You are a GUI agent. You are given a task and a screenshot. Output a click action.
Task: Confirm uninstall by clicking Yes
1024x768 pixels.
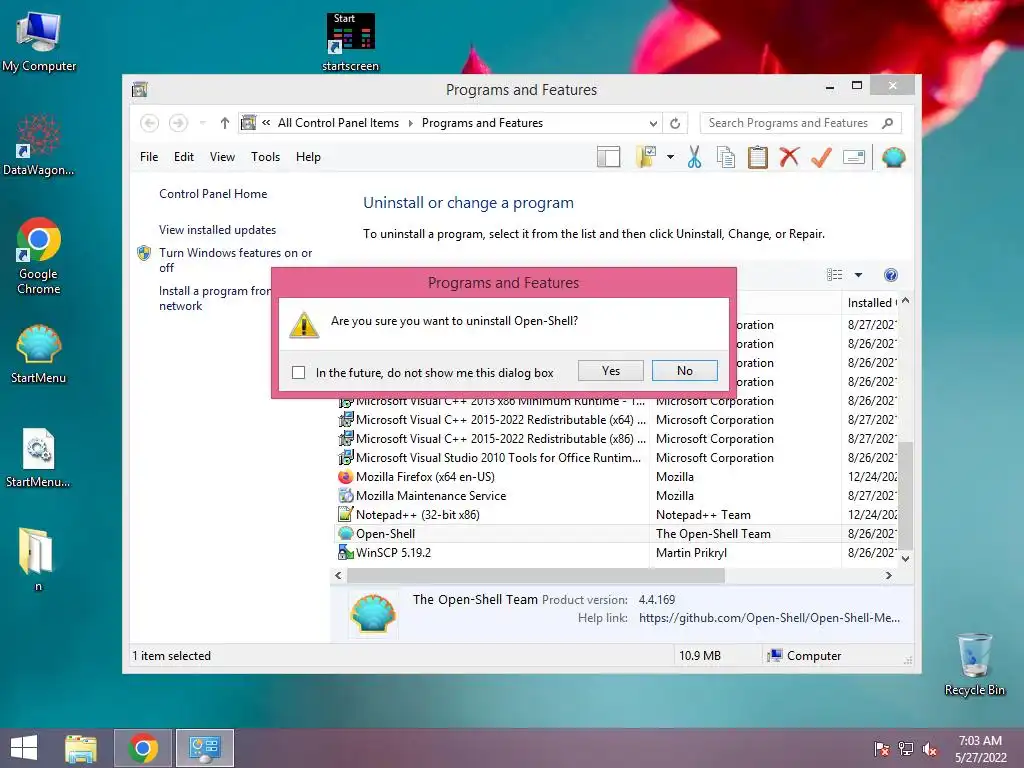pos(611,371)
